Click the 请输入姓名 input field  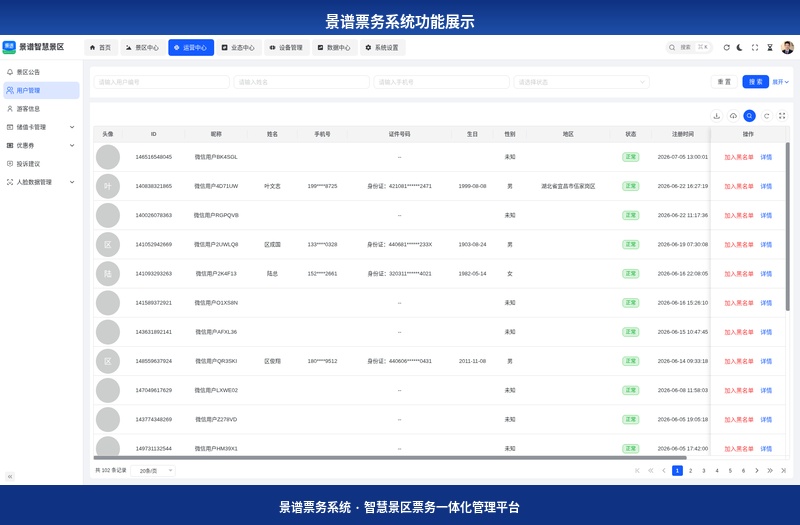(x=302, y=82)
